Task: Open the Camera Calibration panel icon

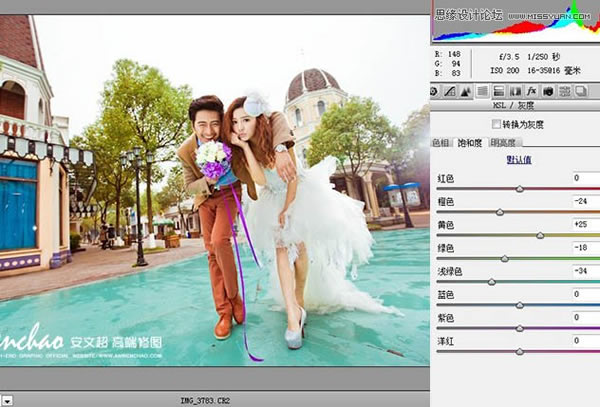Action: coord(548,91)
